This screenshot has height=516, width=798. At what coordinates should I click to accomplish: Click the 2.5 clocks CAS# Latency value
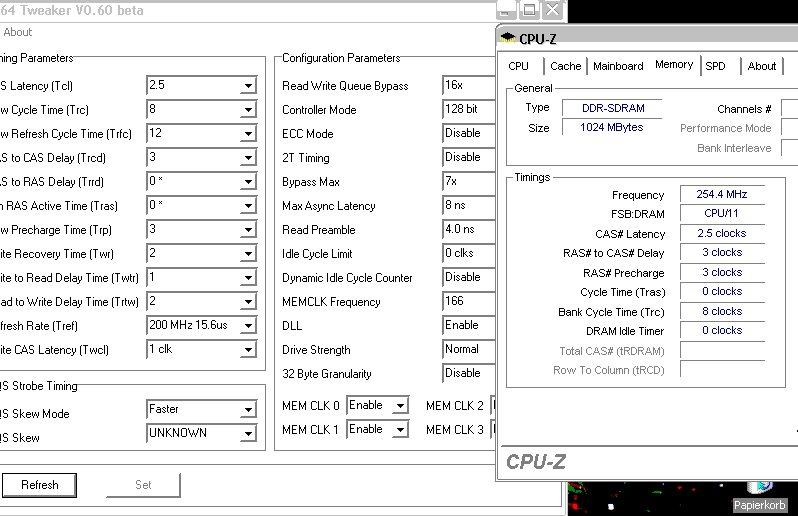722,234
